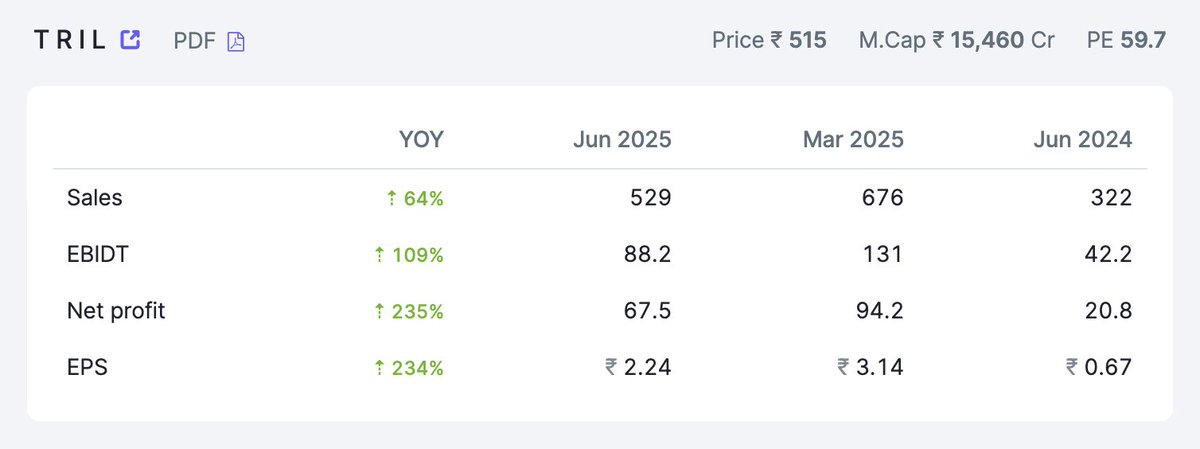The image size is (1200, 449).
Task: Click the EPS row label
Action: click(x=87, y=368)
